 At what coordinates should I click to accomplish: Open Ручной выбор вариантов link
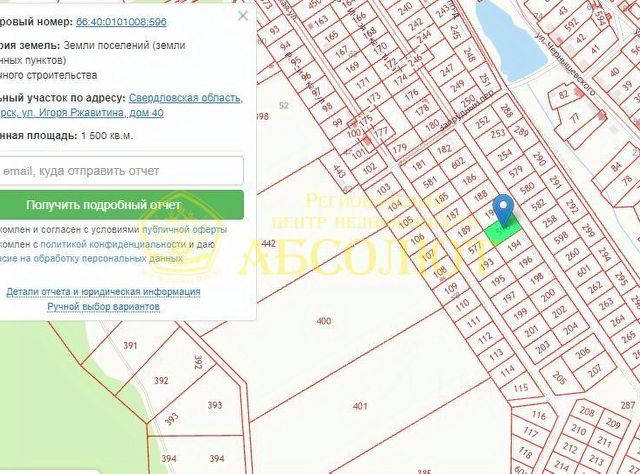(x=103, y=306)
